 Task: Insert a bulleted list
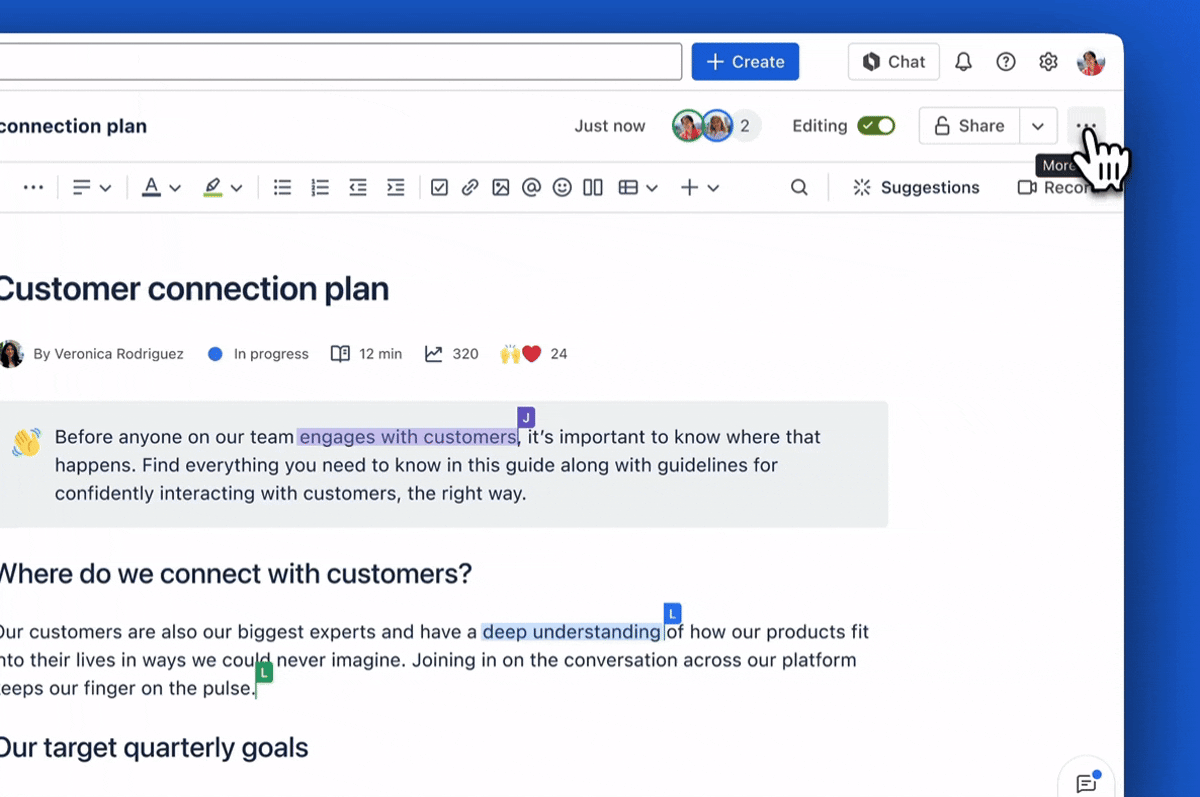point(282,187)
